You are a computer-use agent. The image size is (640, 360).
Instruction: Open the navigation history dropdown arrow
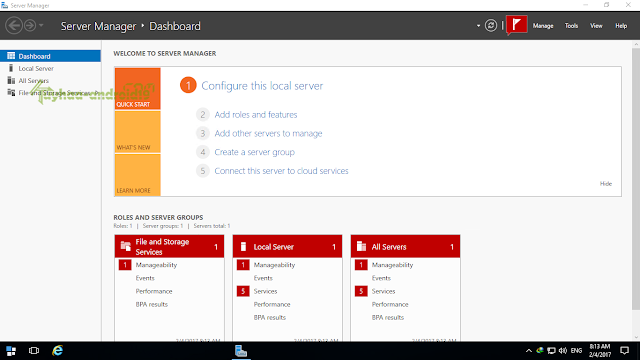pyautogui.click(x=41, y=26)
